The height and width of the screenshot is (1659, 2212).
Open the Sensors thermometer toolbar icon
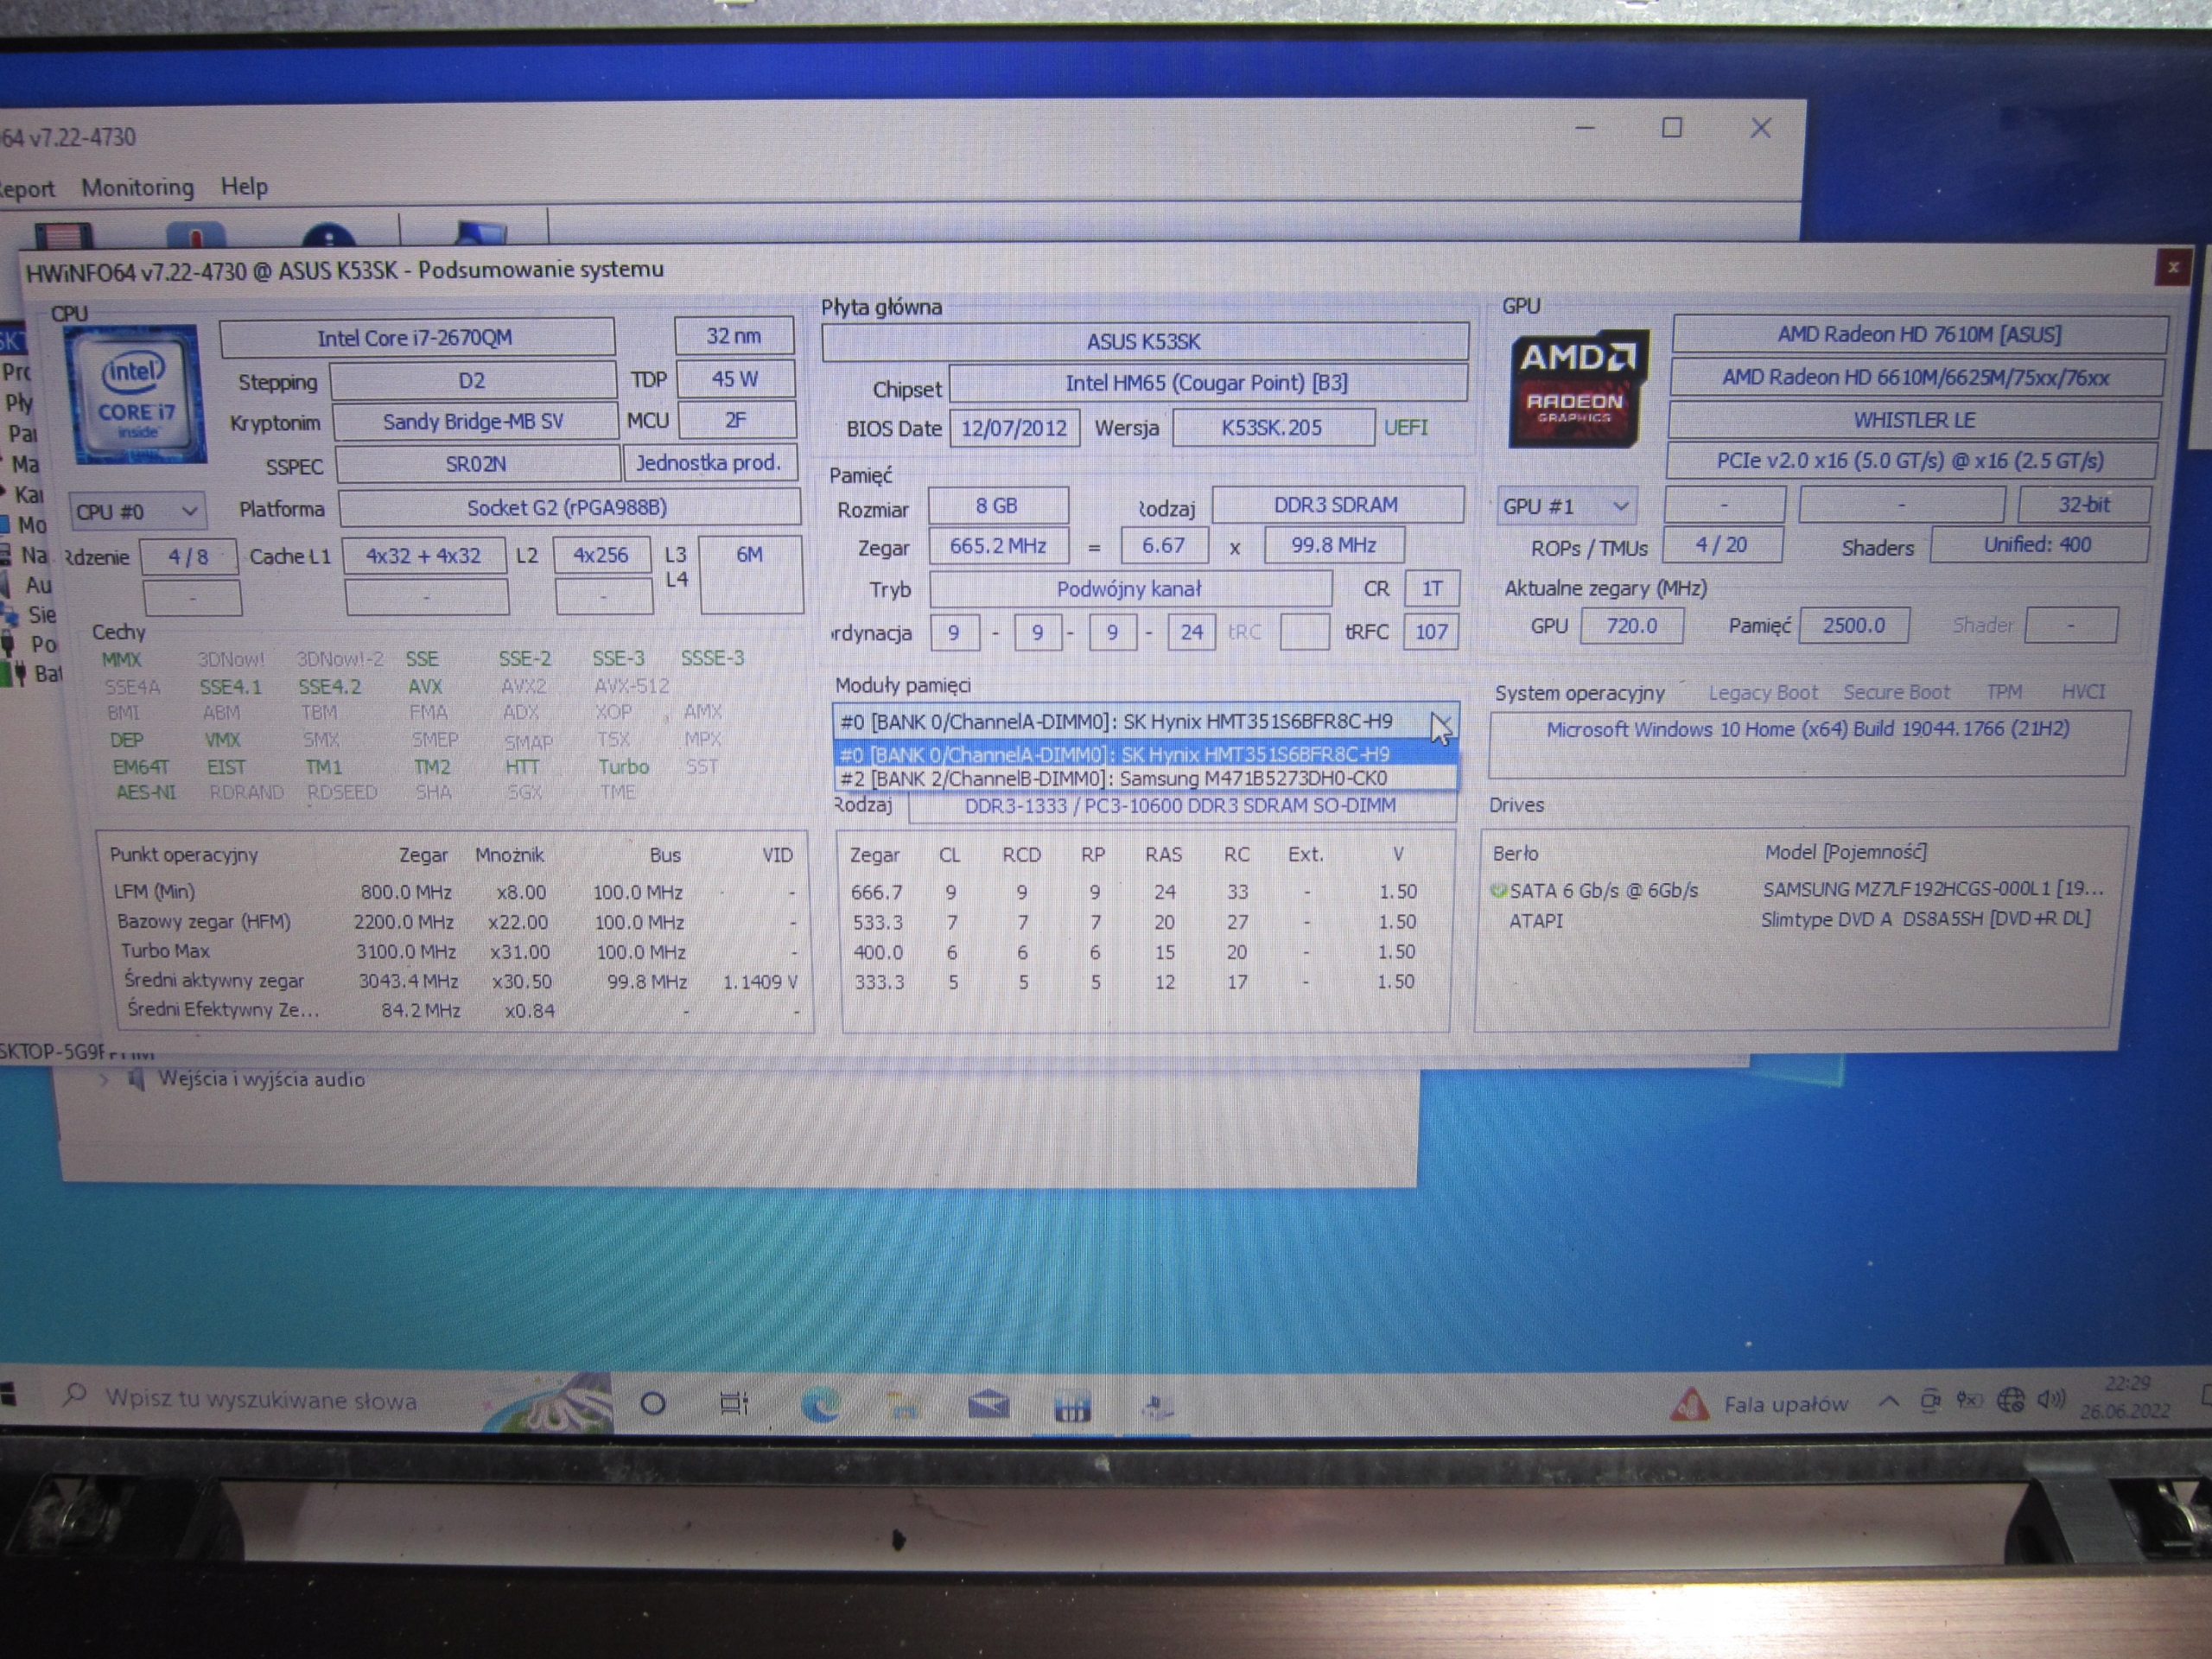pyautogui.click(x=196, y=236)
